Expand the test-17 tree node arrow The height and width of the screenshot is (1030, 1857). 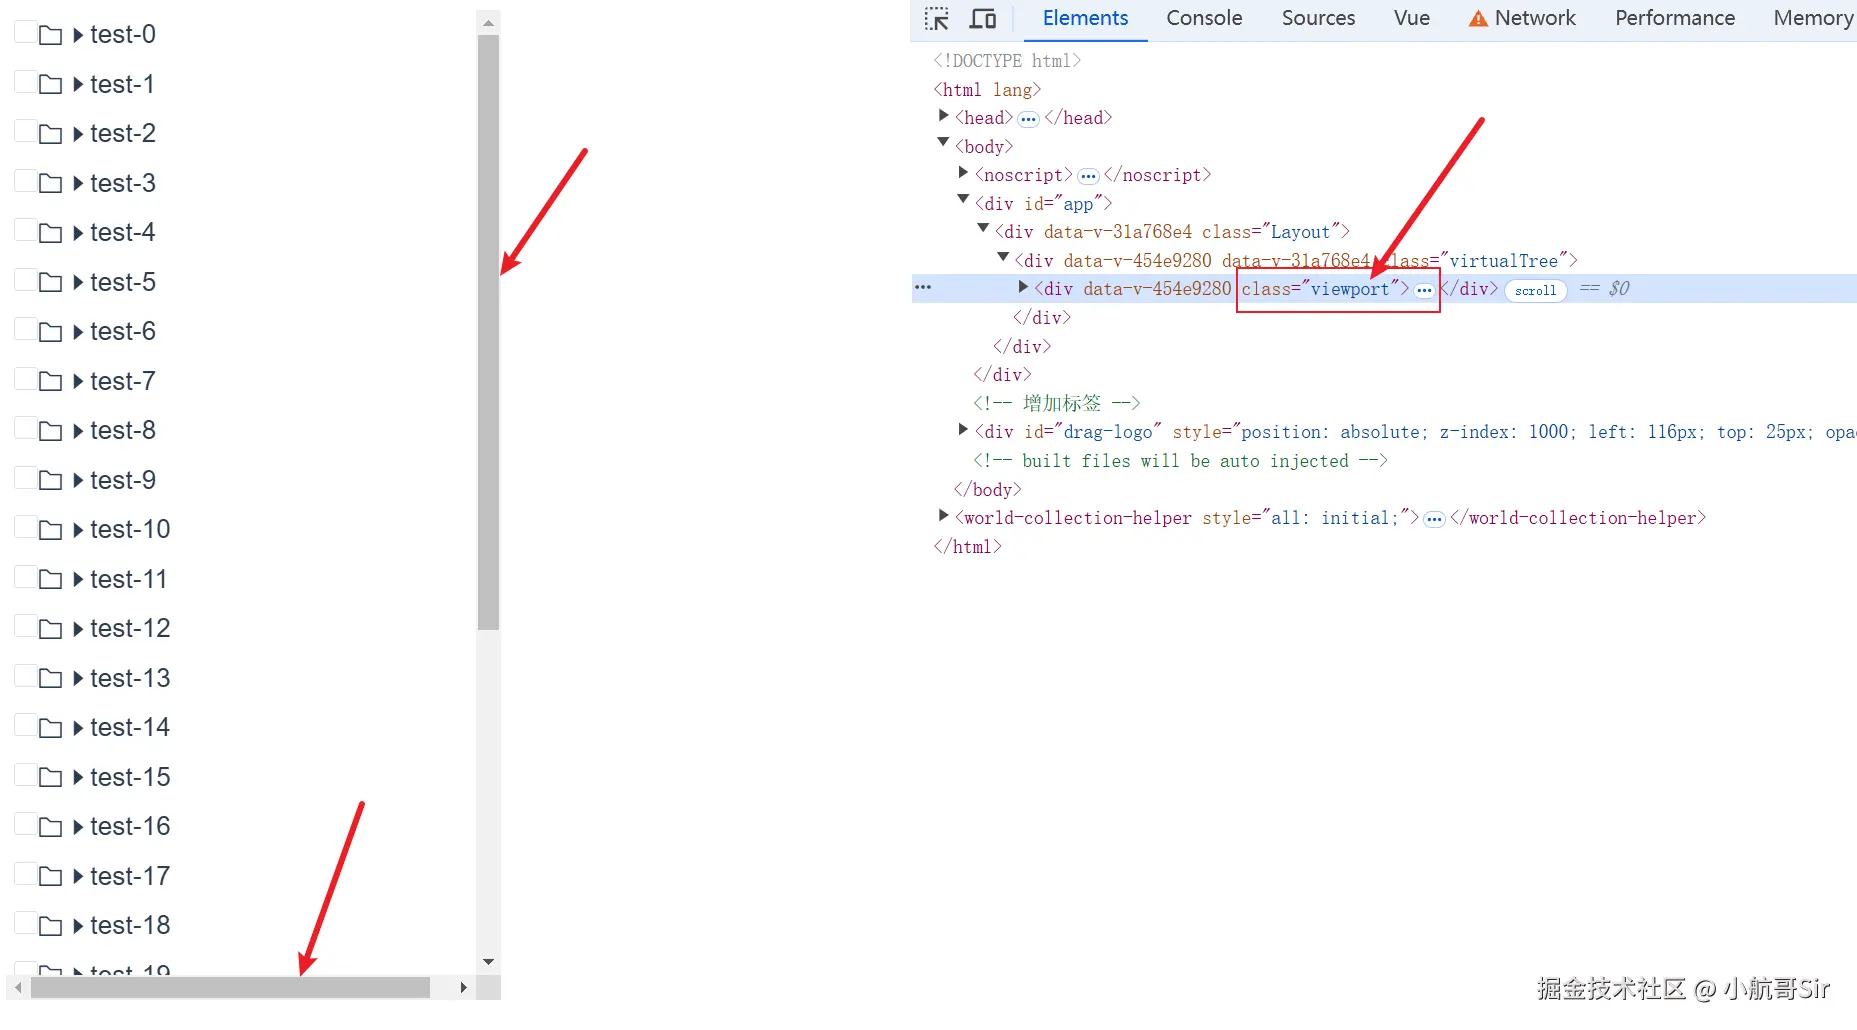pos(78,877)
